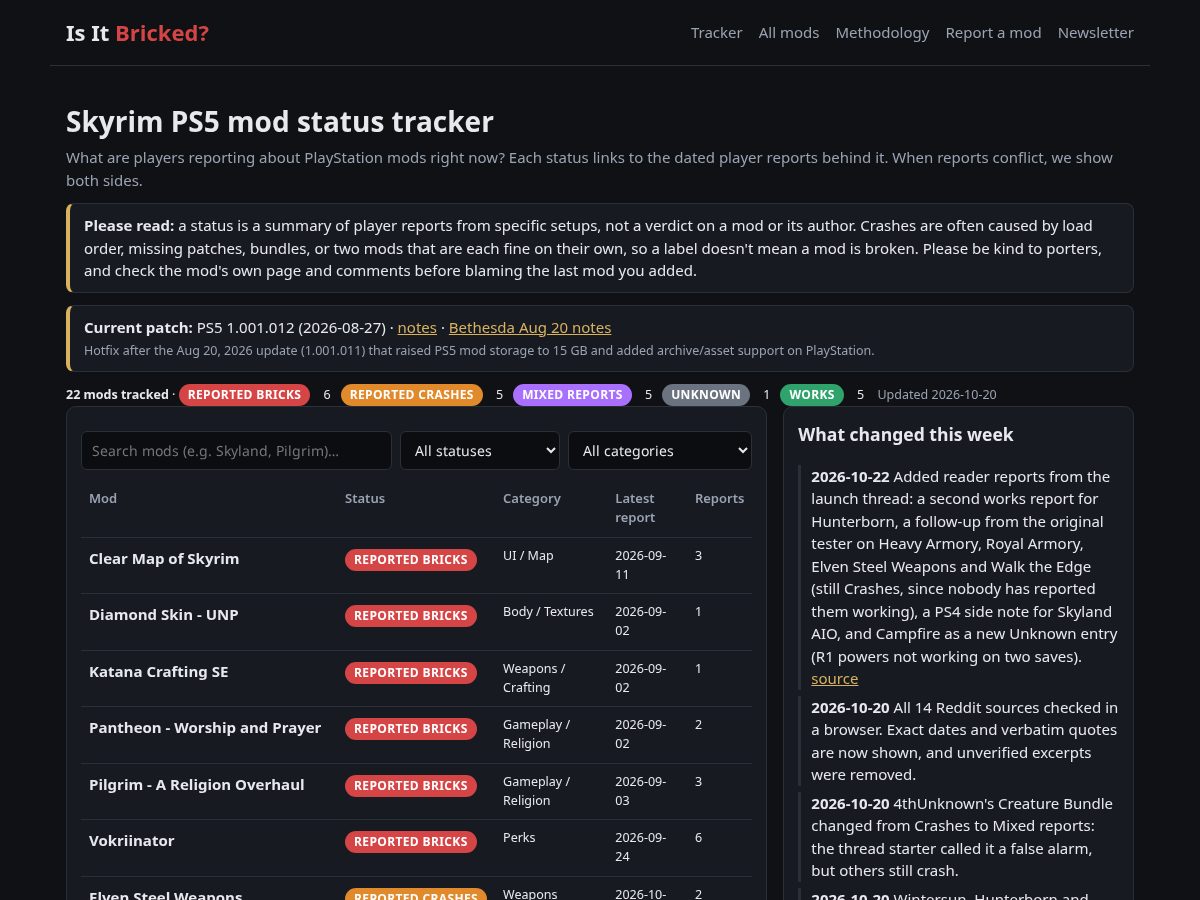Select the What changed this week heading
The height and width of the screenshot is (900, 1200).
tap(906, 435)
